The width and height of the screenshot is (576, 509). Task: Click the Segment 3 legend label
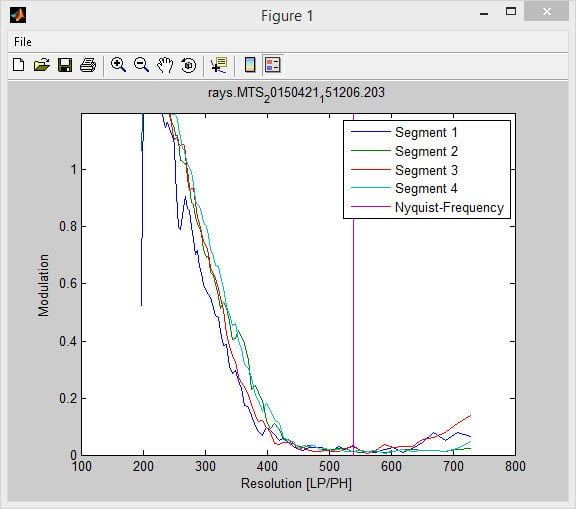426,170
